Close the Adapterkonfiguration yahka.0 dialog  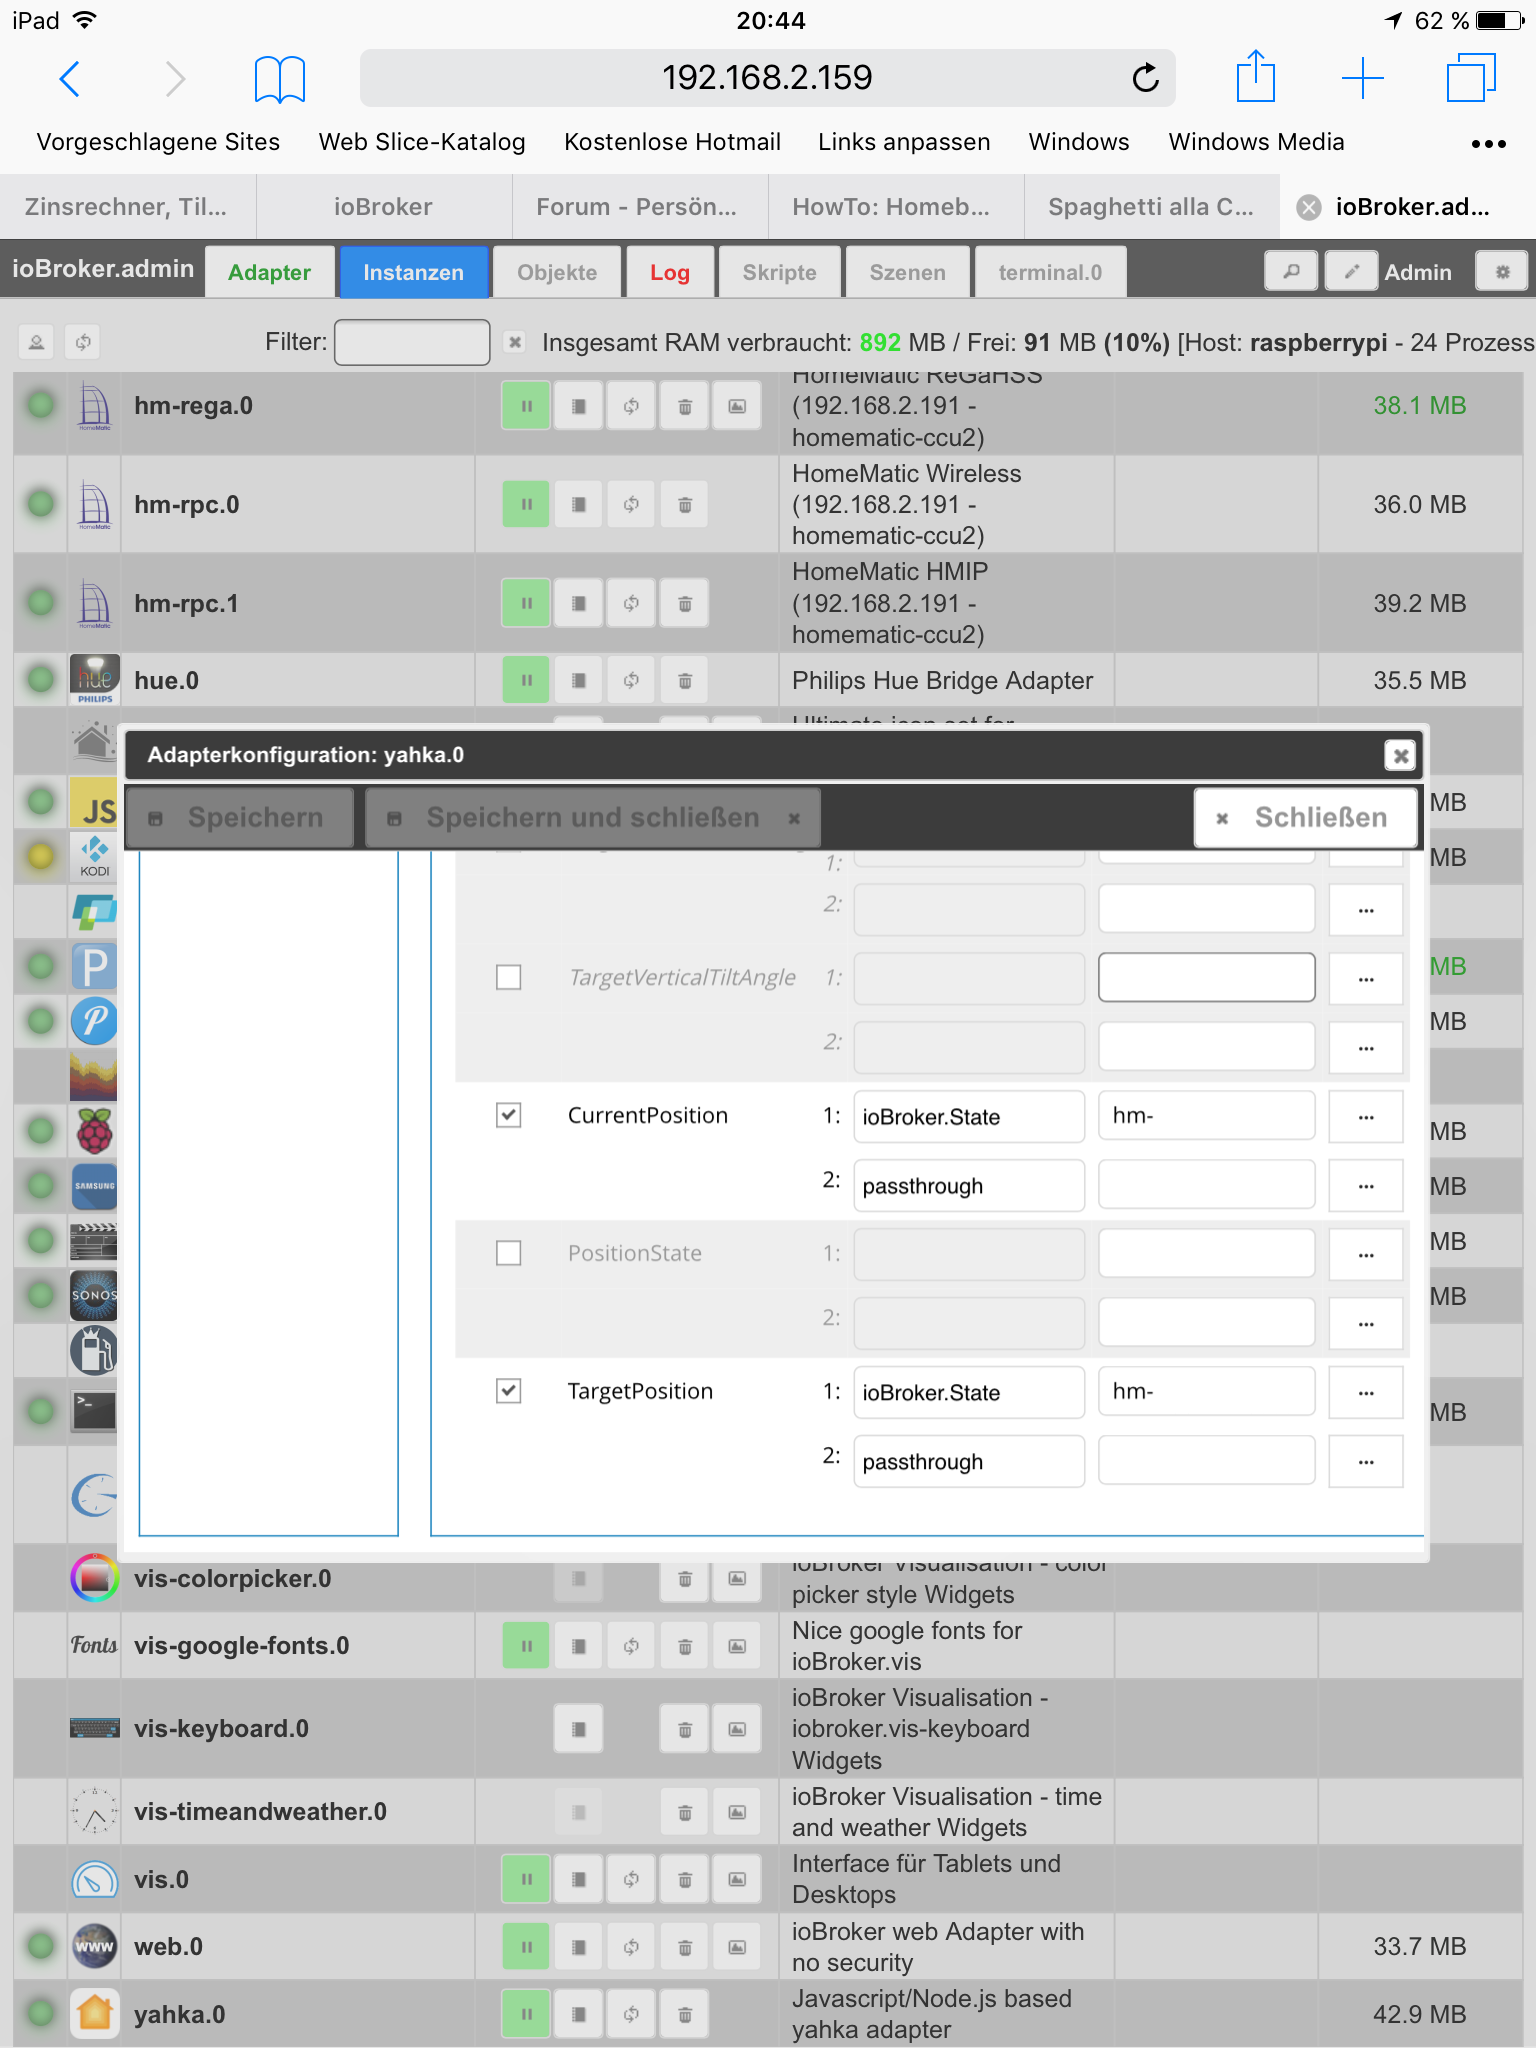(1401, 756)
